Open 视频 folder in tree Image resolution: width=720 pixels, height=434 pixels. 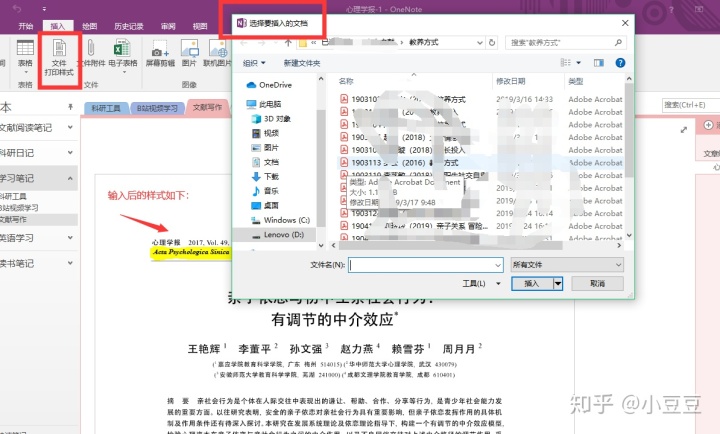click(x=265, y=133)
